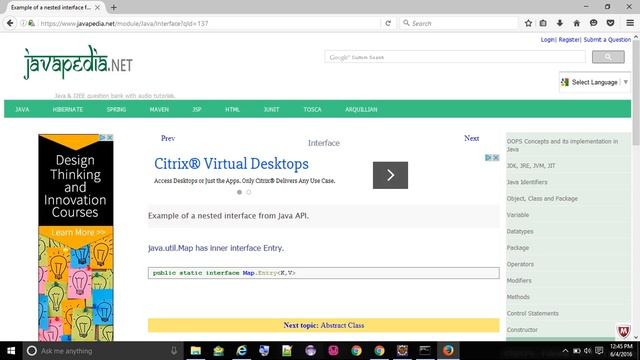
Task: Show hidden system tray icons
Action: 565,351
